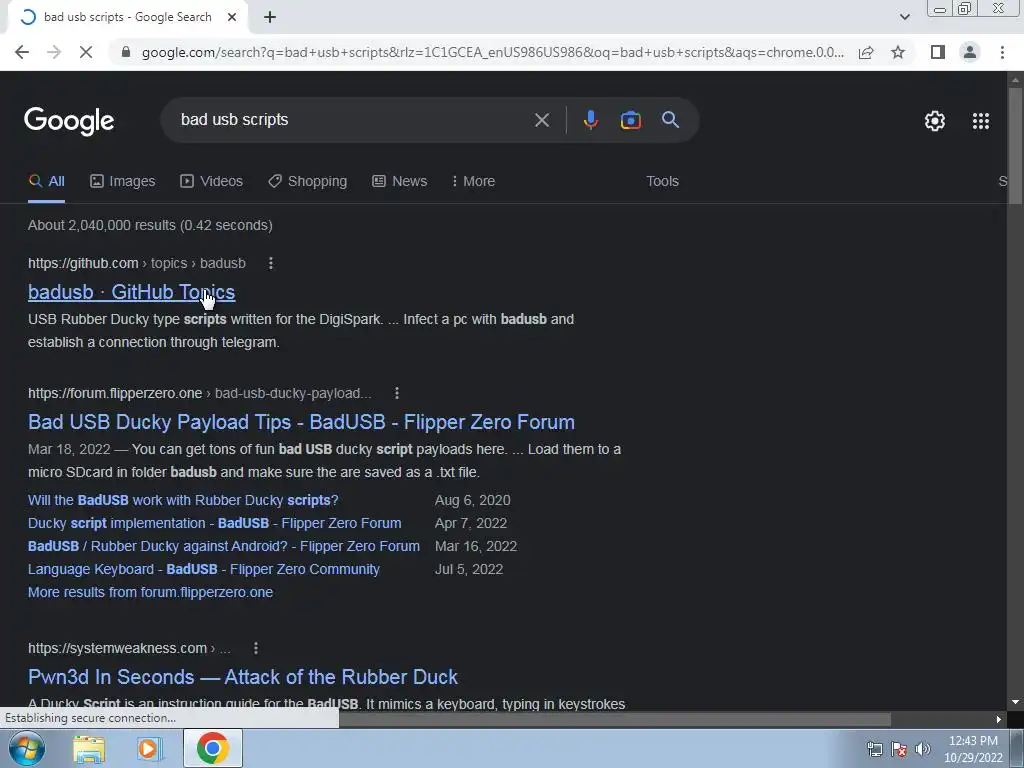
Task: Click the 'About 2,040,000 results' text
Action: pyautogui.click(x=150, y=225)
